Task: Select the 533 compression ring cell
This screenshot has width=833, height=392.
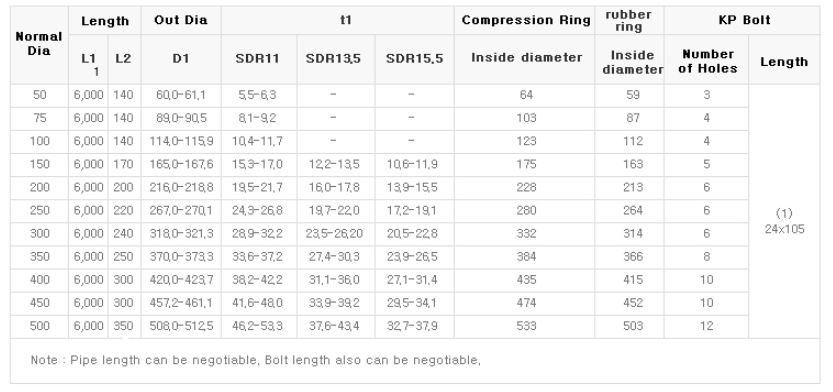Action: click(x=525, y=326)
